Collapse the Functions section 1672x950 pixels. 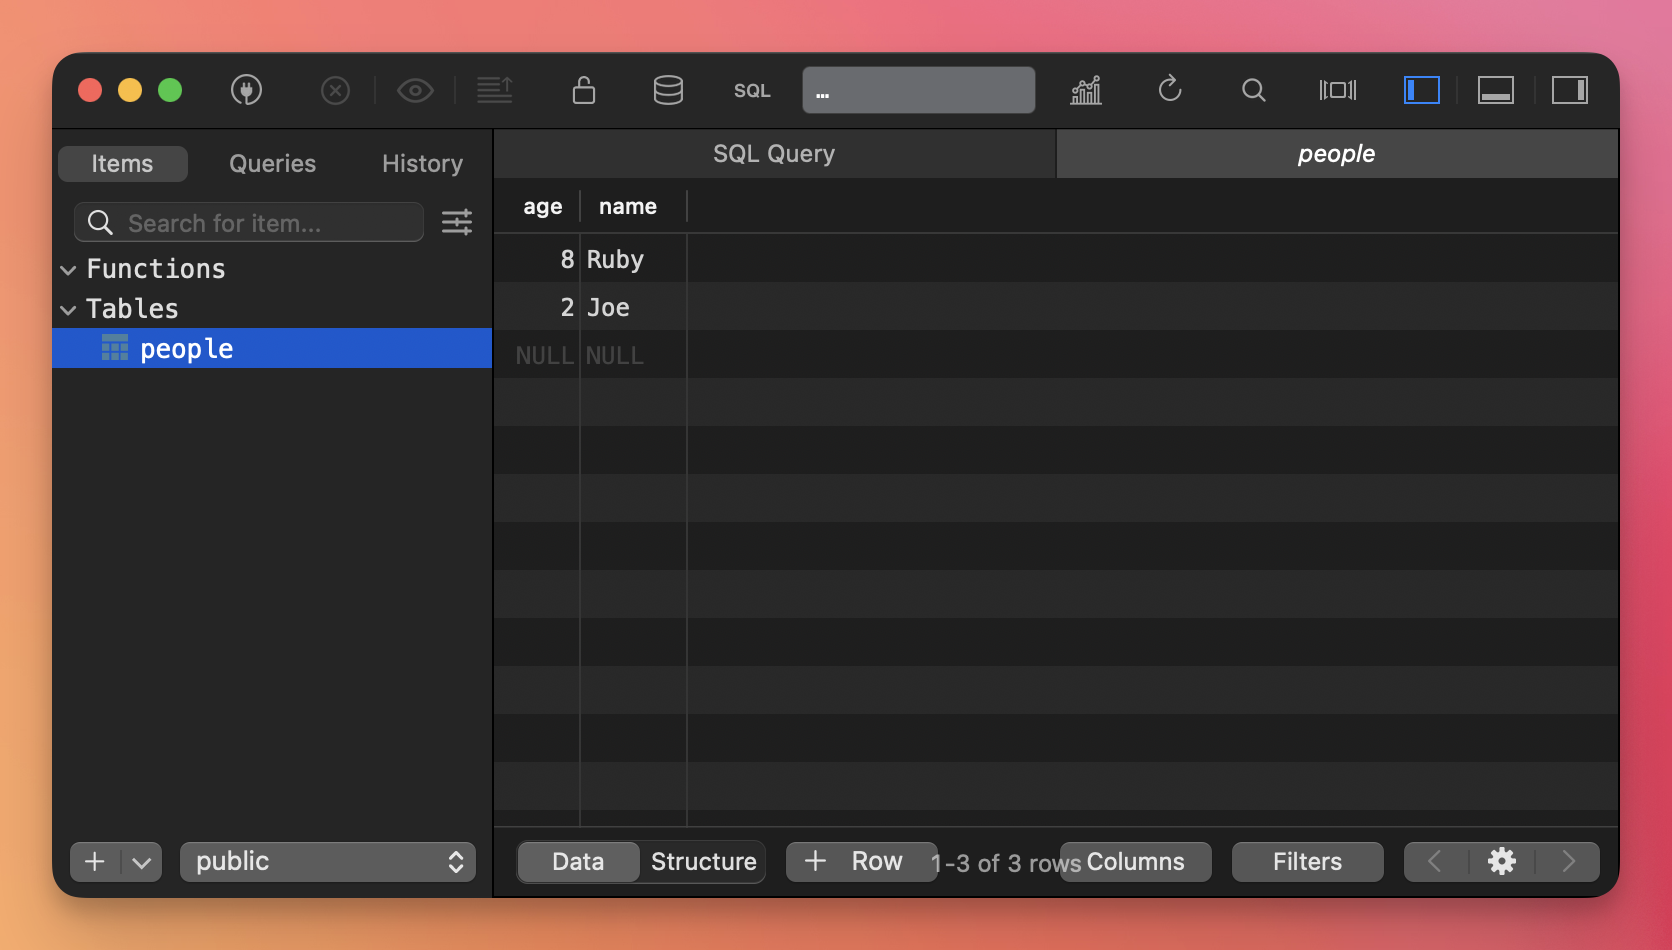point(69,270)
